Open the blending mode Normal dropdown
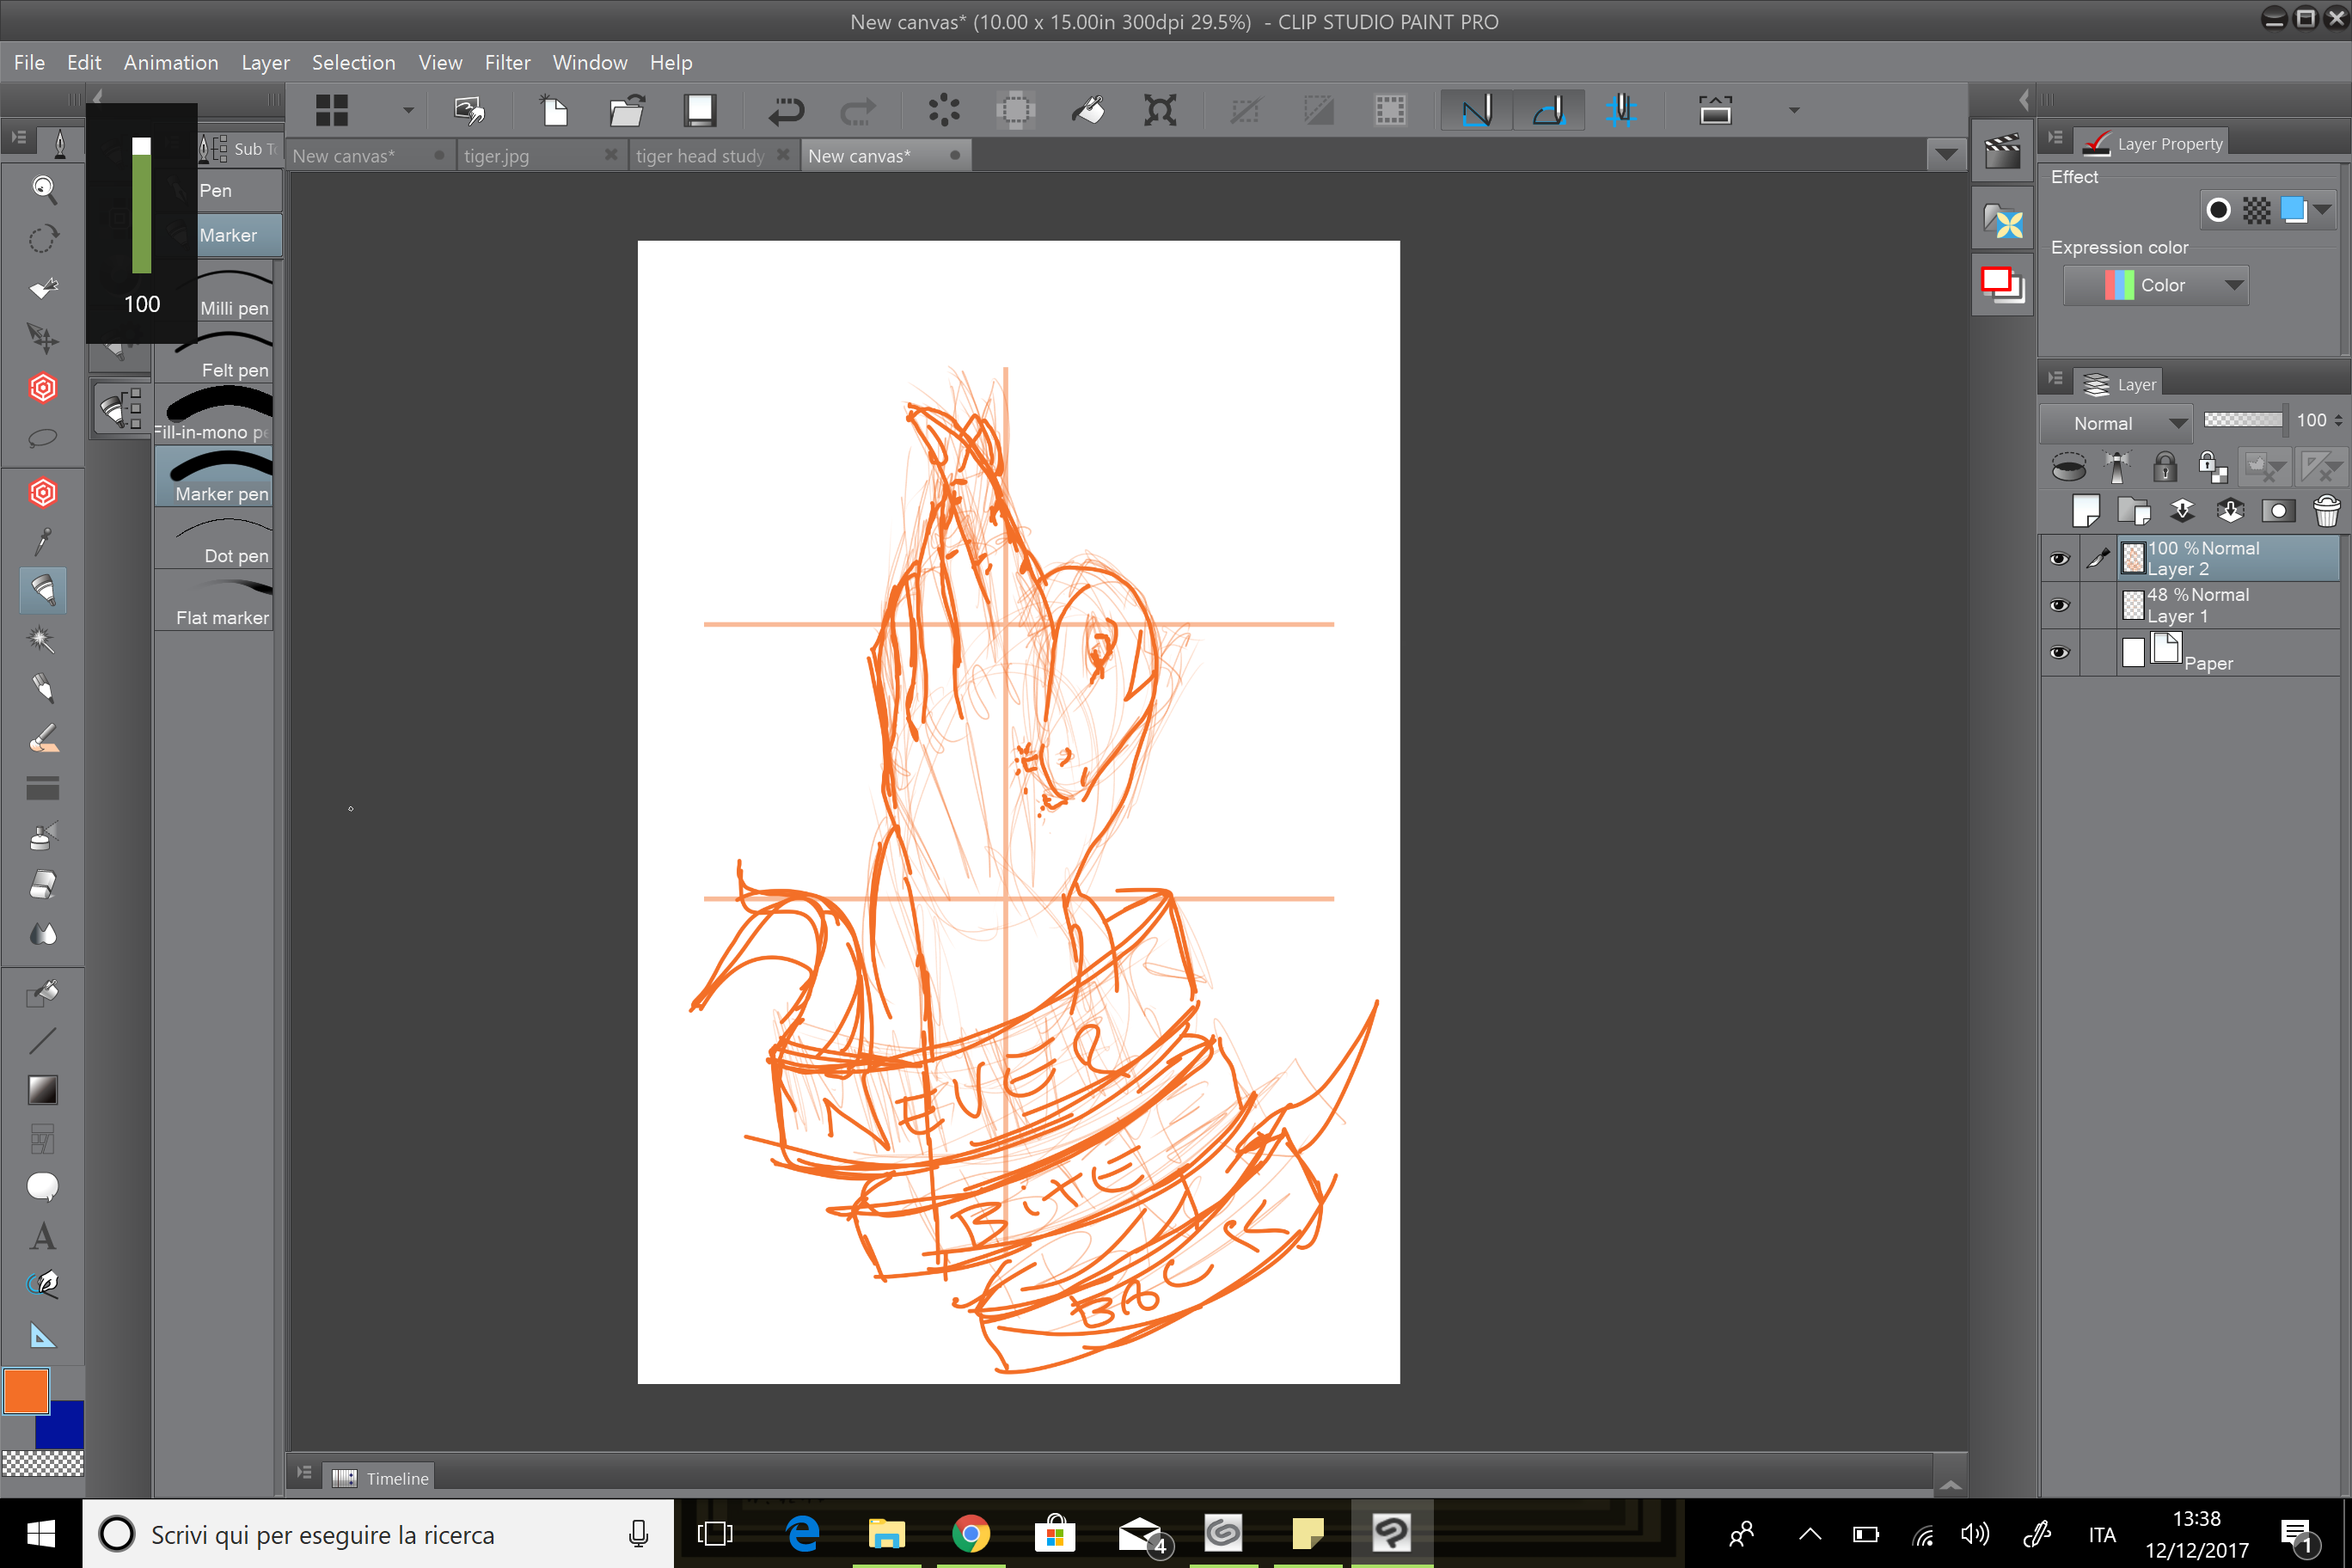Image resolution: width=2352 pixels, height=1568 pixels. pyautogui.click(x=2116, y=423)
